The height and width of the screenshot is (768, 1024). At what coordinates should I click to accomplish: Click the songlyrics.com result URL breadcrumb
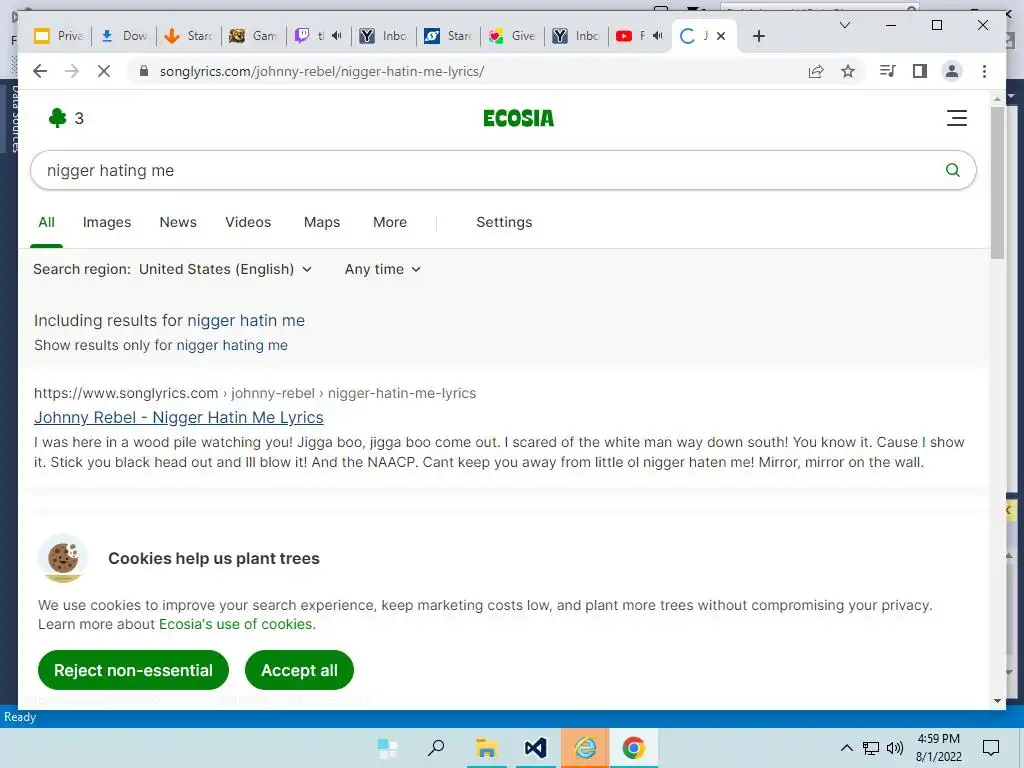255,393
